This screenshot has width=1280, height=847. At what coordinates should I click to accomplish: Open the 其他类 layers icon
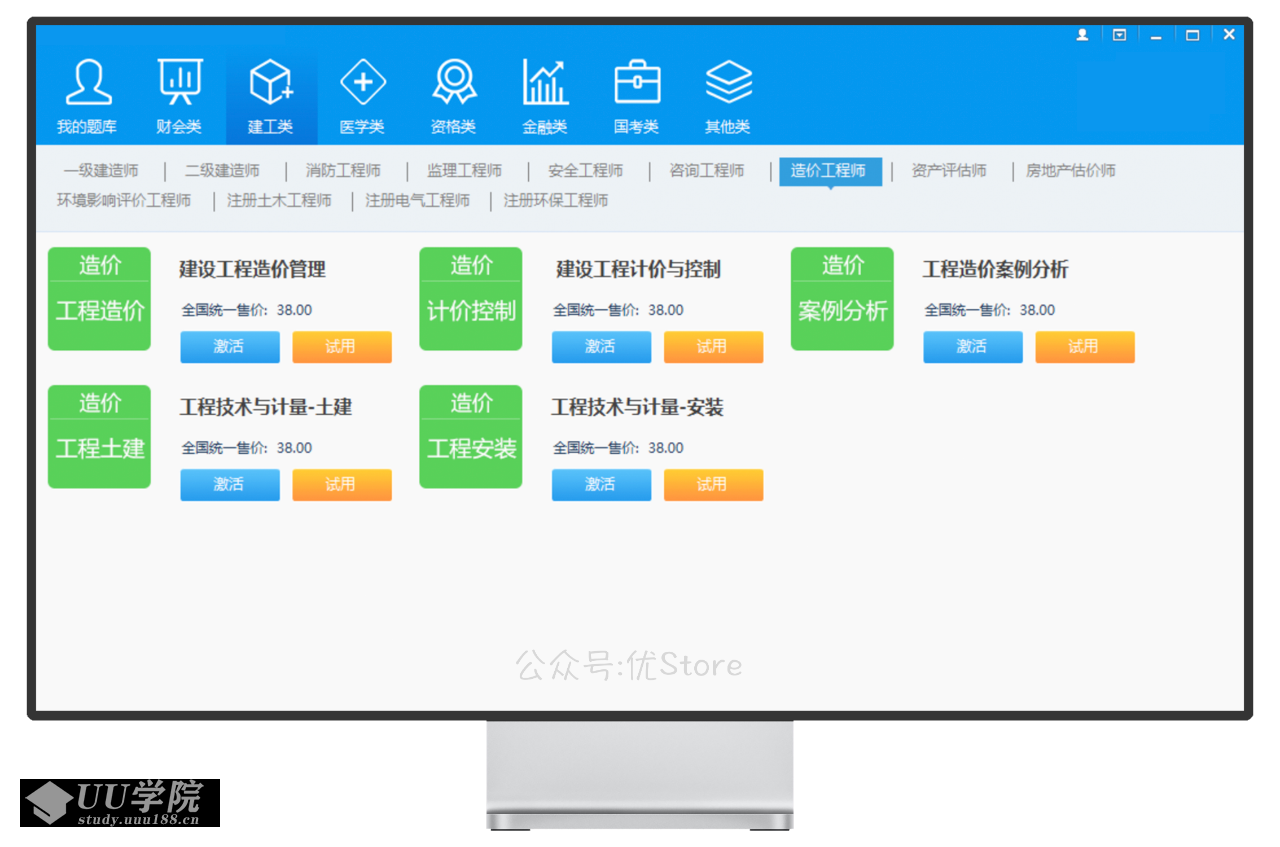728,82
